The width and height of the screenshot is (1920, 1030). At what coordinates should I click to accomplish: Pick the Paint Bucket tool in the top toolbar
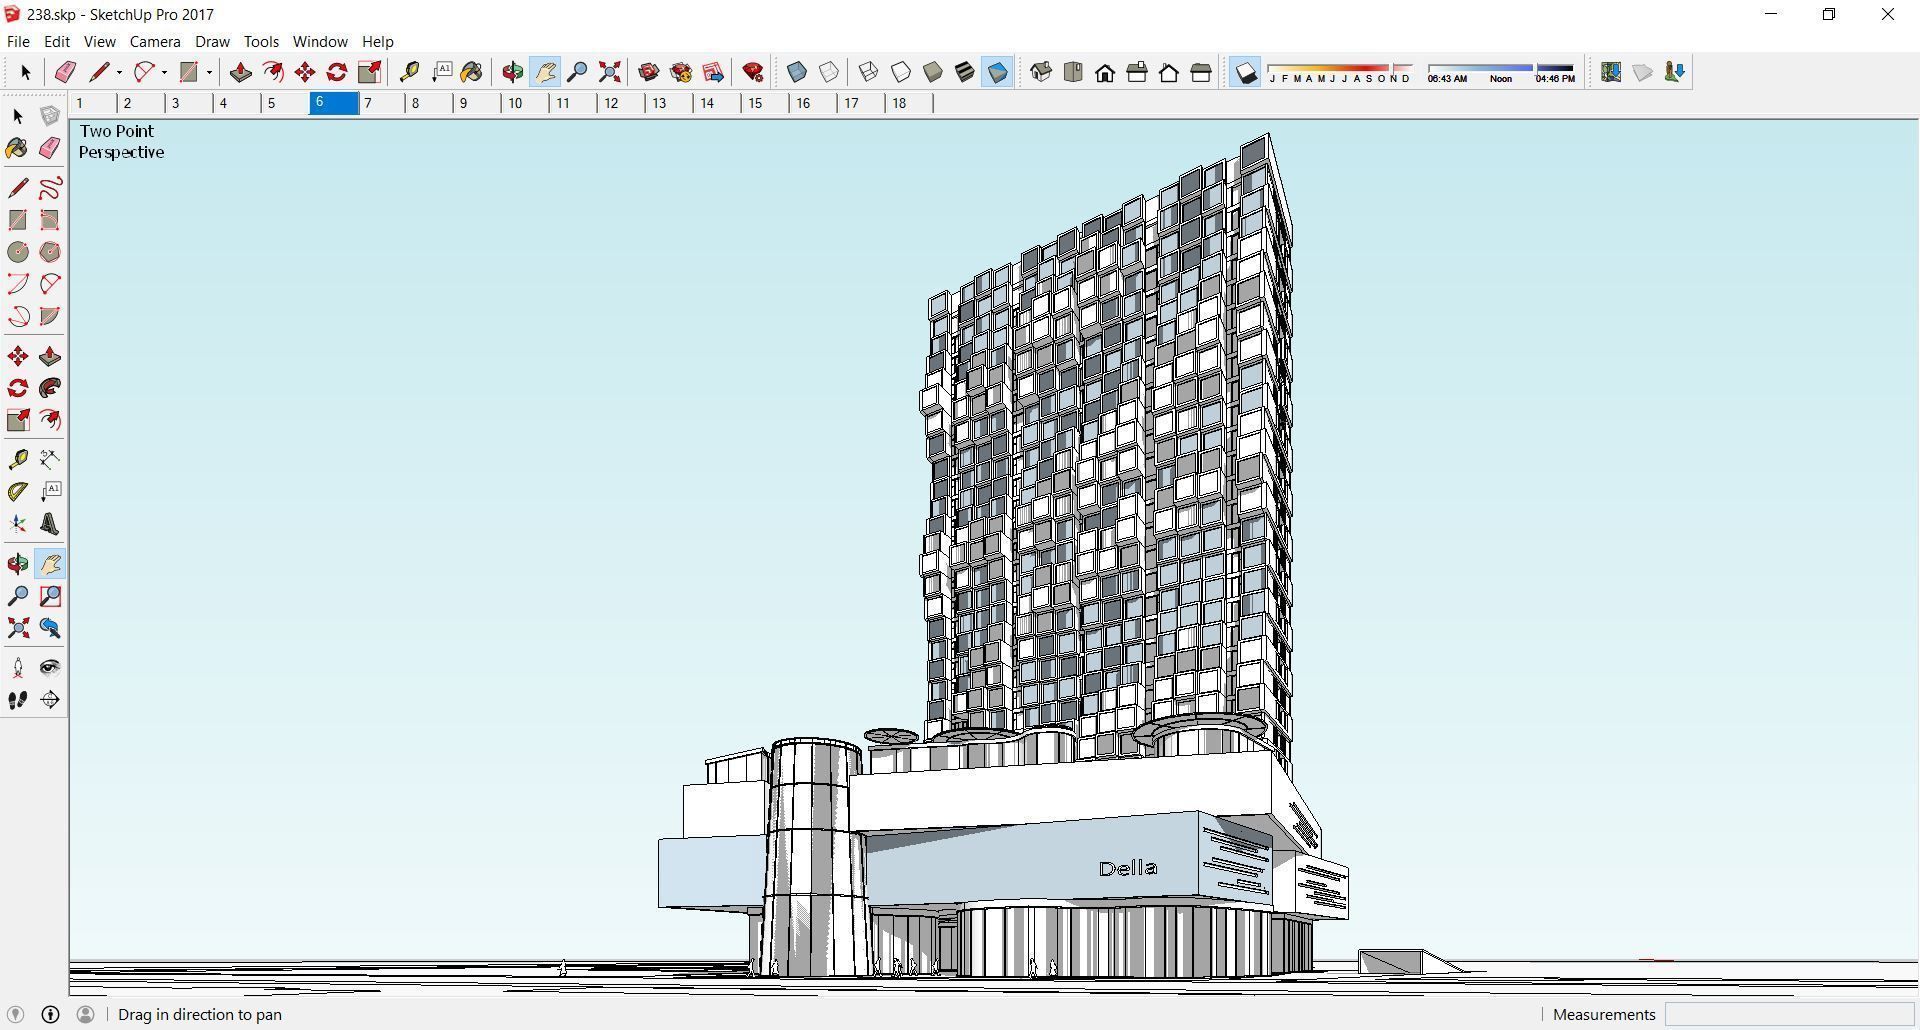pyautogui.click(x=472, y=72)
